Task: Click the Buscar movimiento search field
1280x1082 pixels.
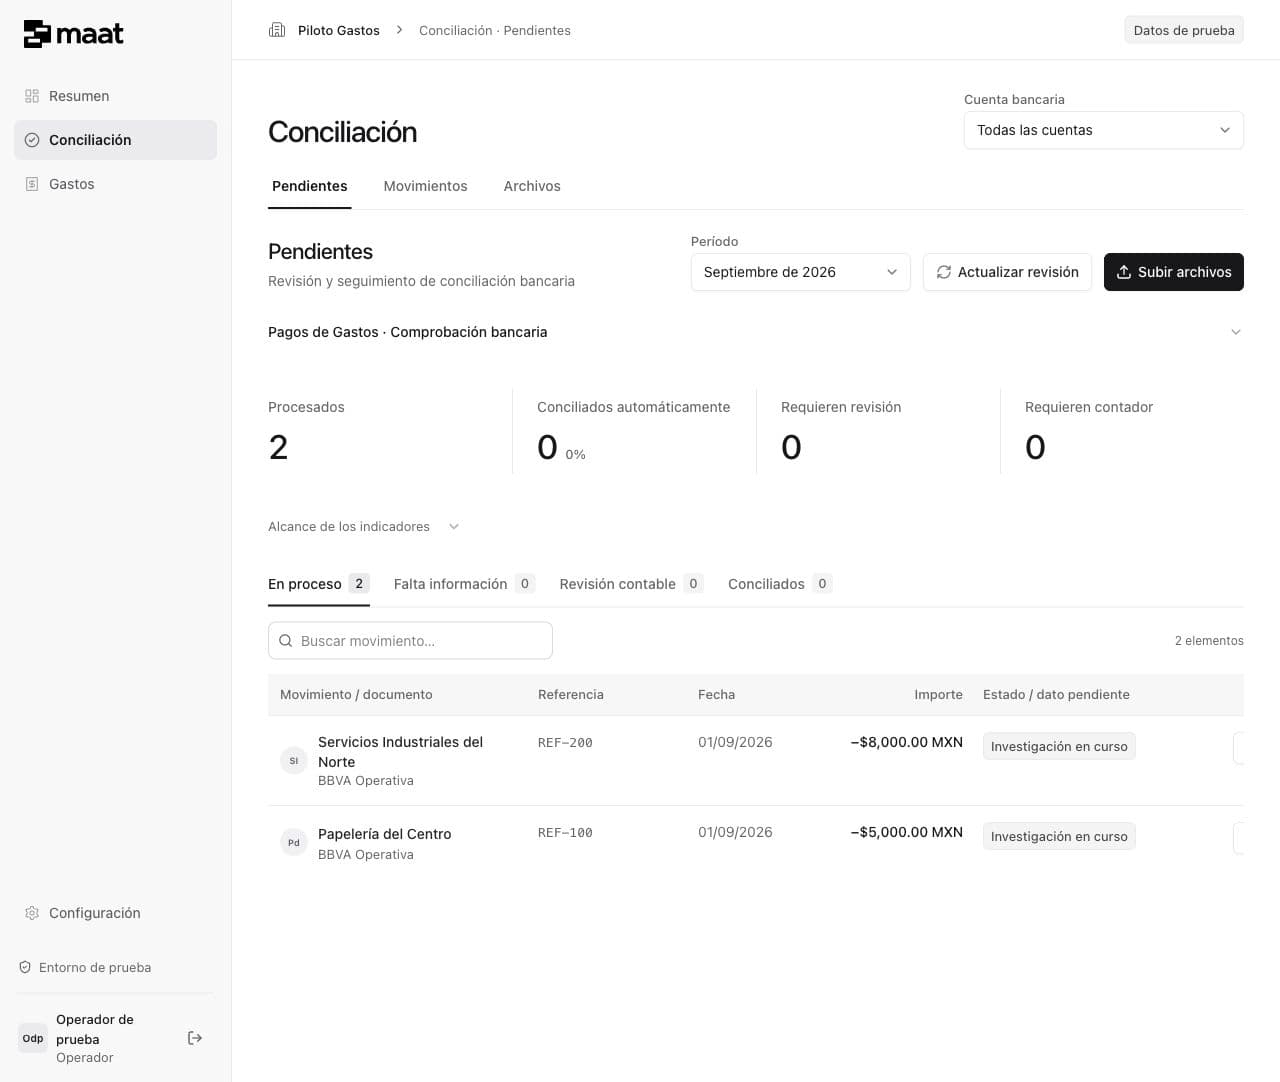Action: pyautogui.click(x=410, y=641)
